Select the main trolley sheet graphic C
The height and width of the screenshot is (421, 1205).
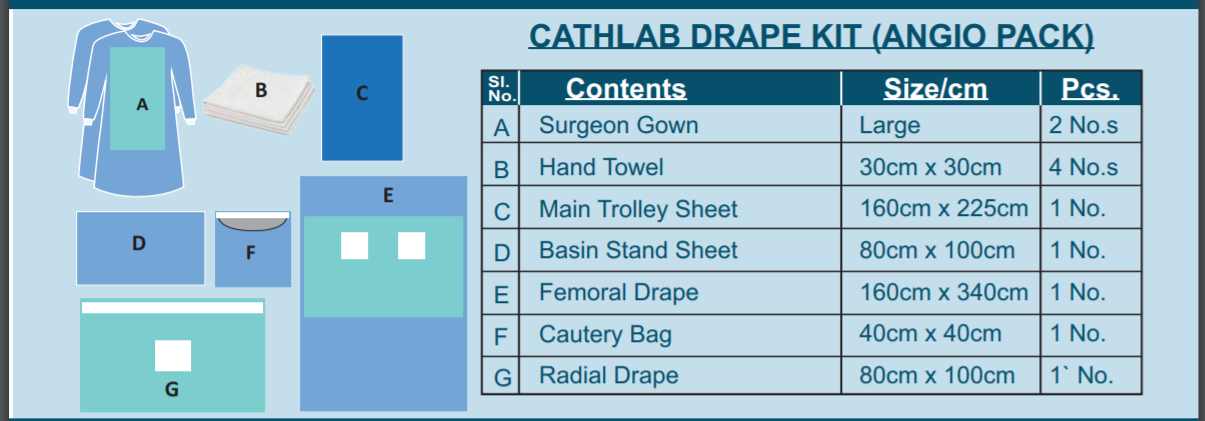pos(362,97)
